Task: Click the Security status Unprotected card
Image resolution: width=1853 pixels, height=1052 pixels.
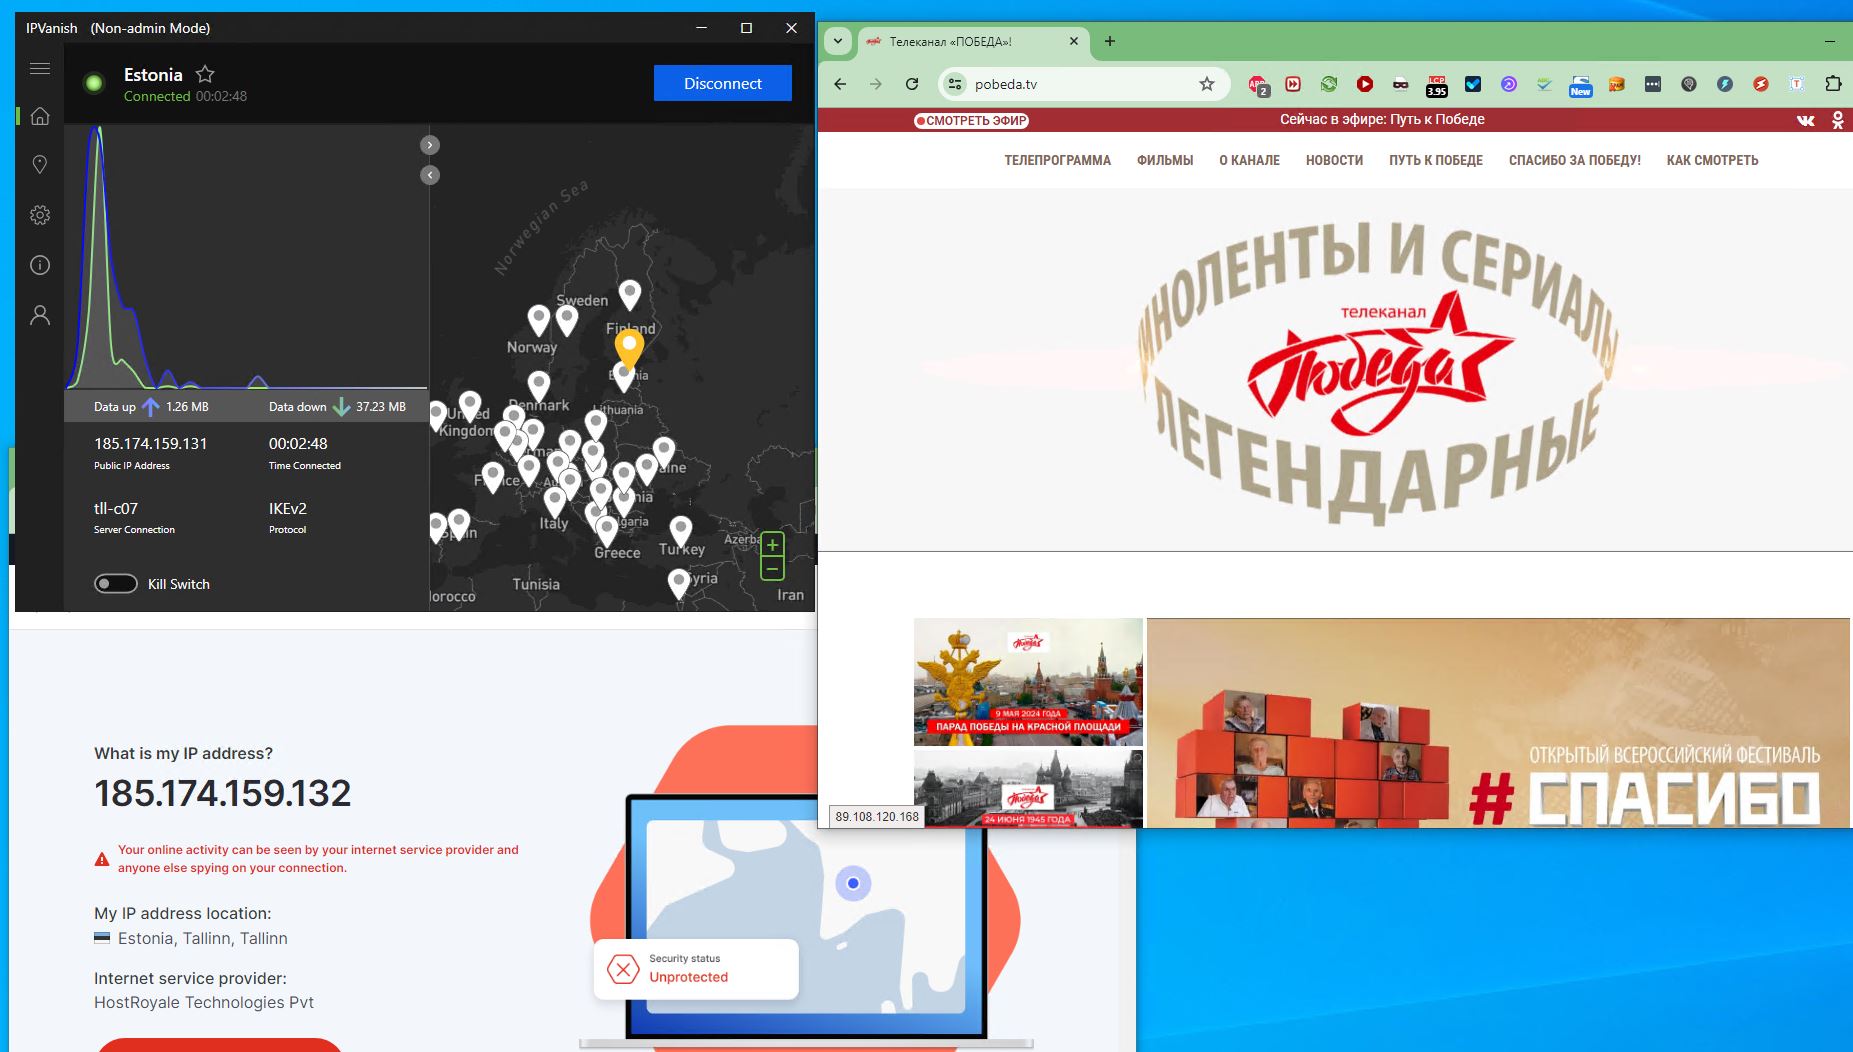Action: [696, 969]
